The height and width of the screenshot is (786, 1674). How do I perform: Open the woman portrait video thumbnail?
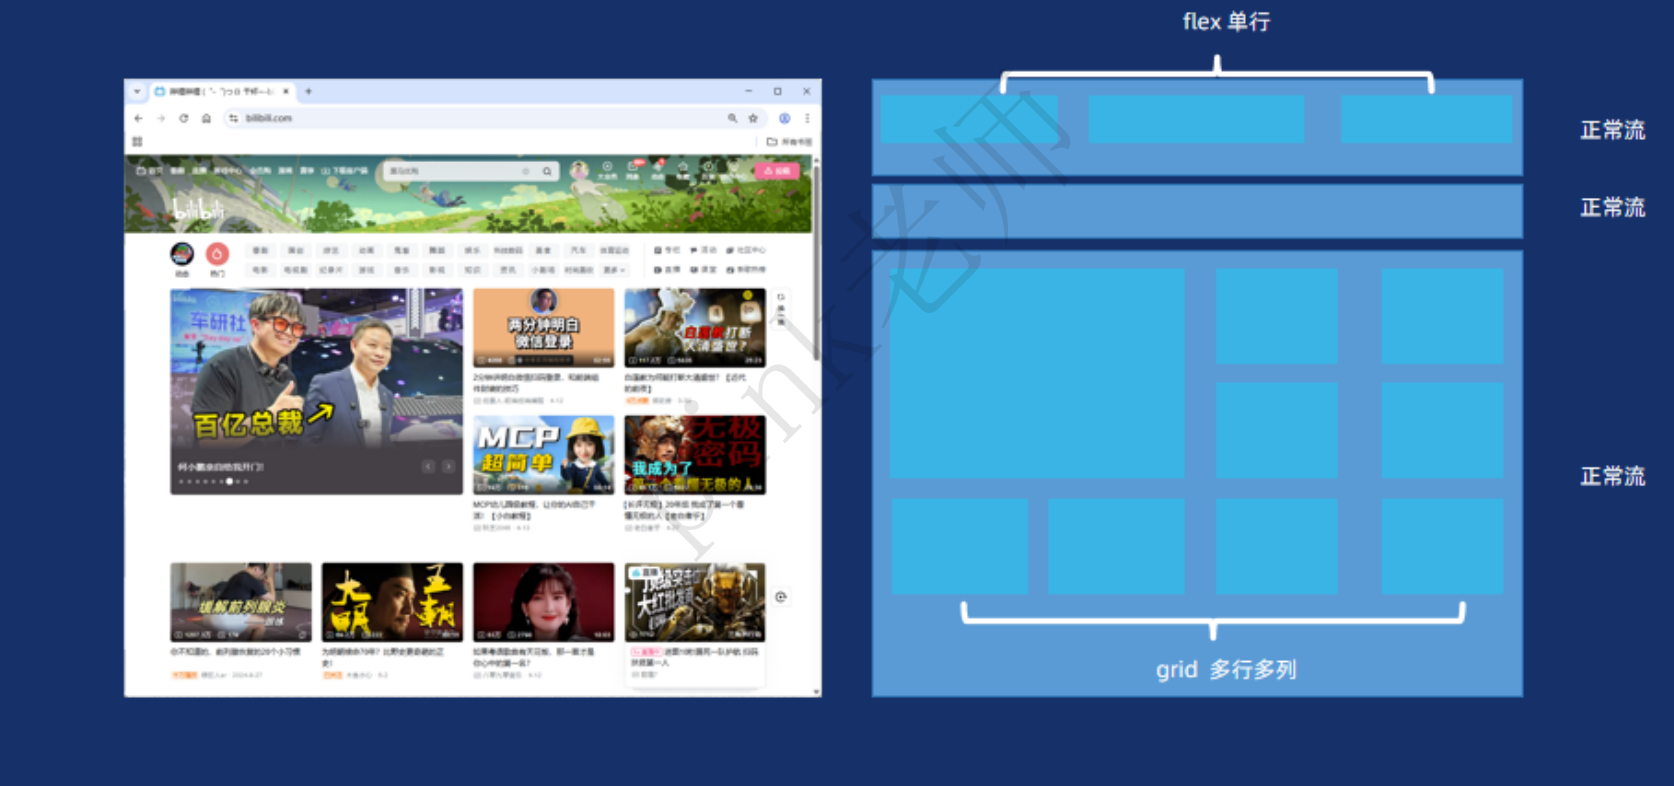tap(543, 601)
